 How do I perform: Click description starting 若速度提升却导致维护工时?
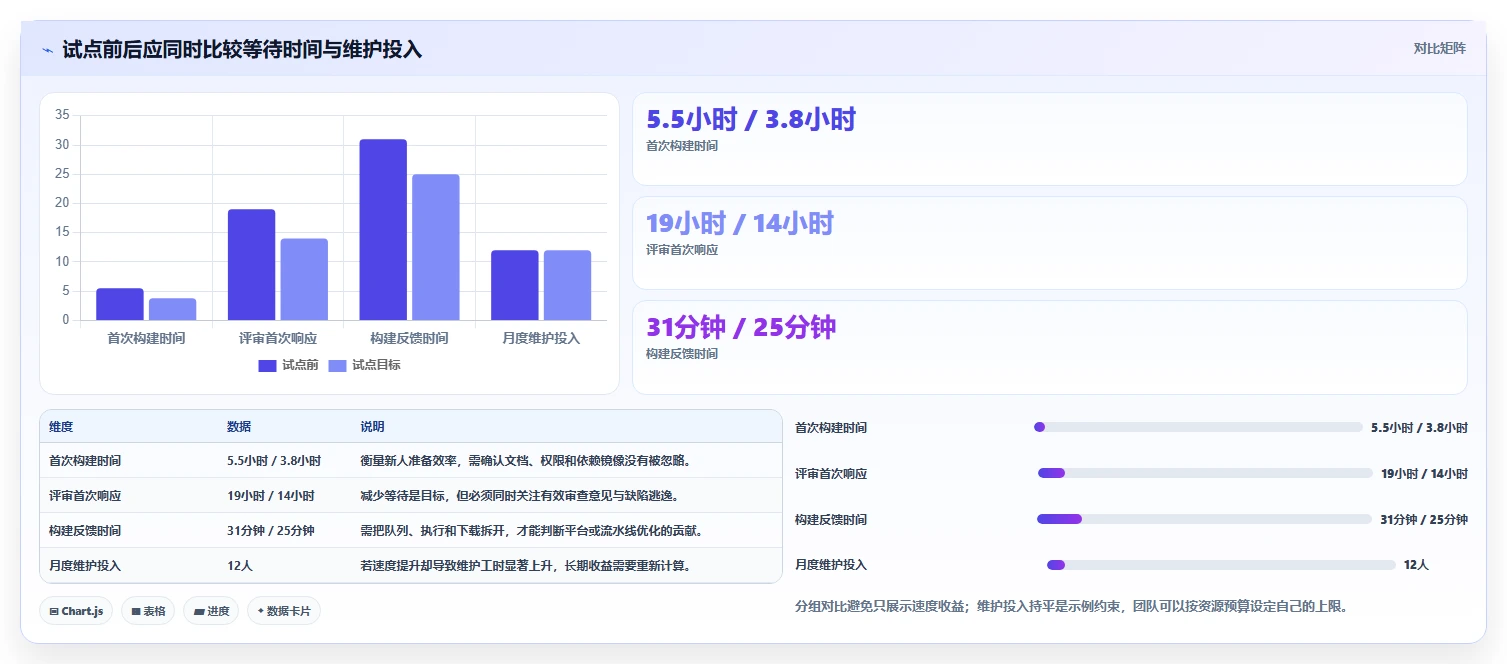click(527, 566)
